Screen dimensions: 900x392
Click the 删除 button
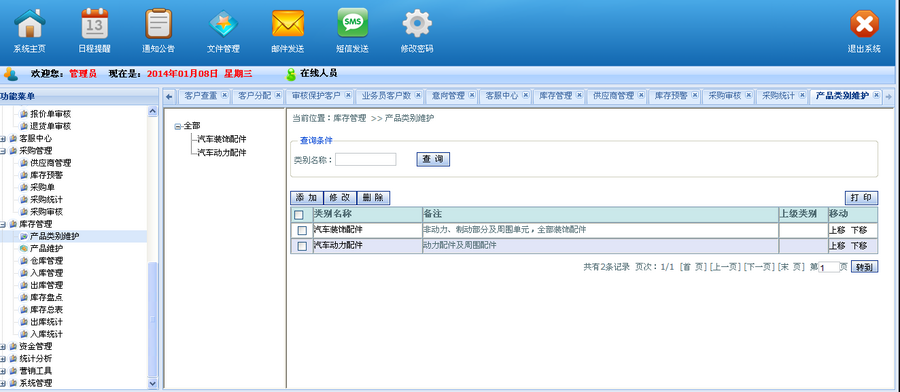pos(373,197)
